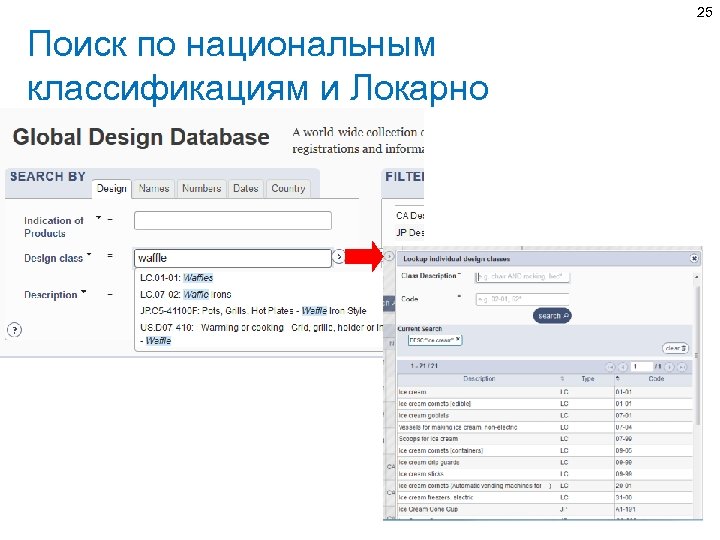
Task: Select the Ice cream sticks row
Action: tap(545, 474)
